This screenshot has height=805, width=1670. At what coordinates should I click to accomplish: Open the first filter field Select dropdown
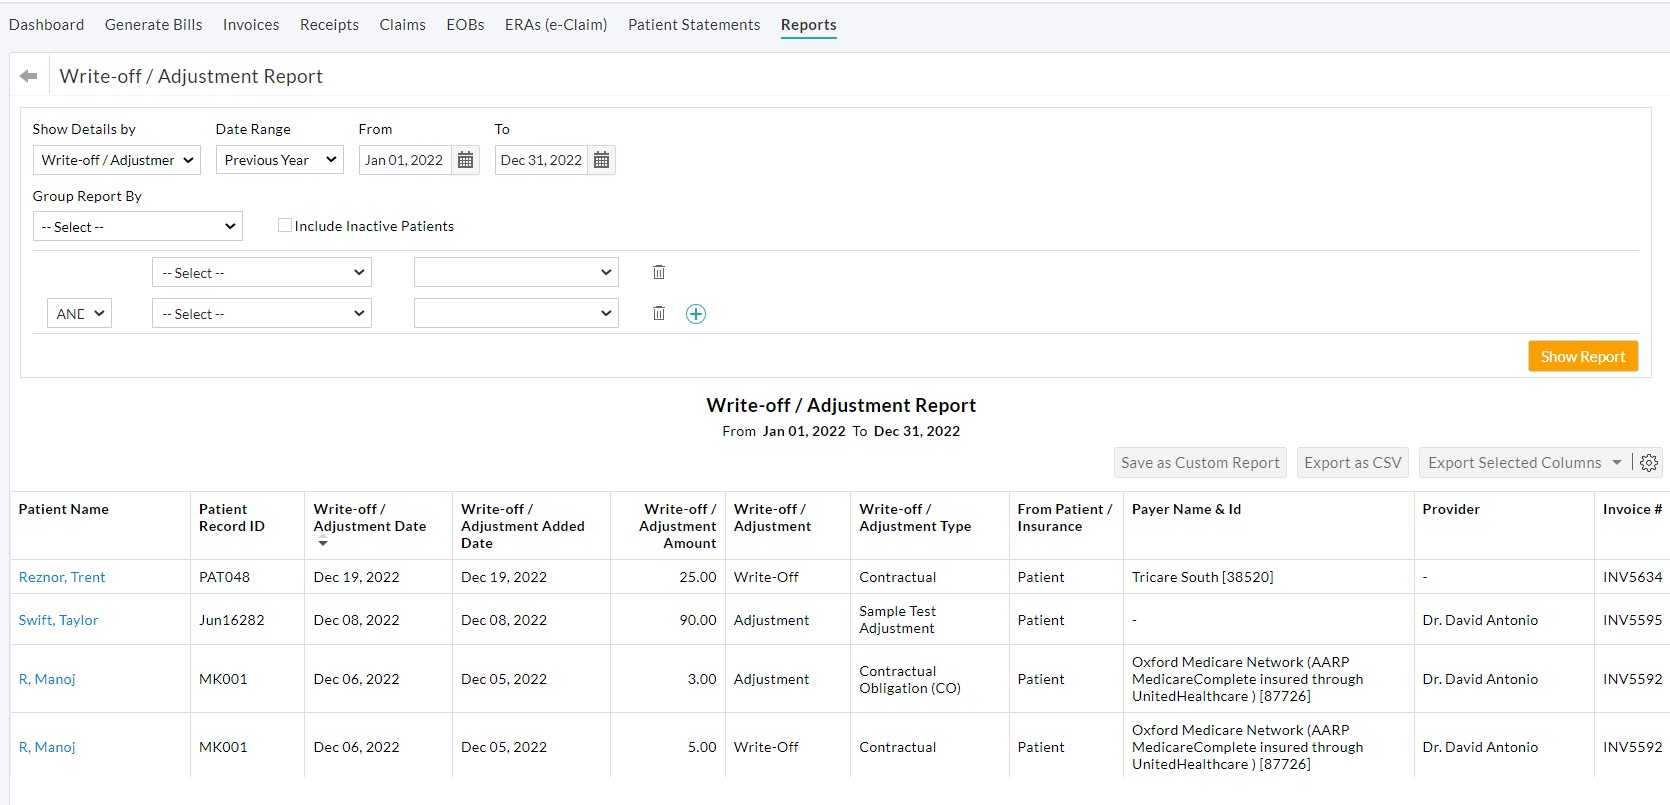262,273
